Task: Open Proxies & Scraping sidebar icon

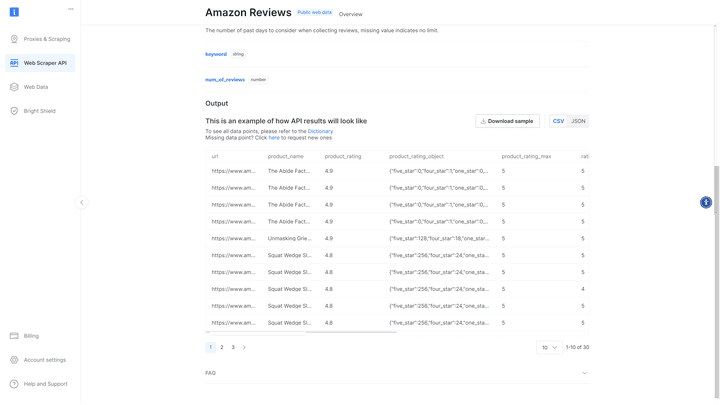Action: 14,39
